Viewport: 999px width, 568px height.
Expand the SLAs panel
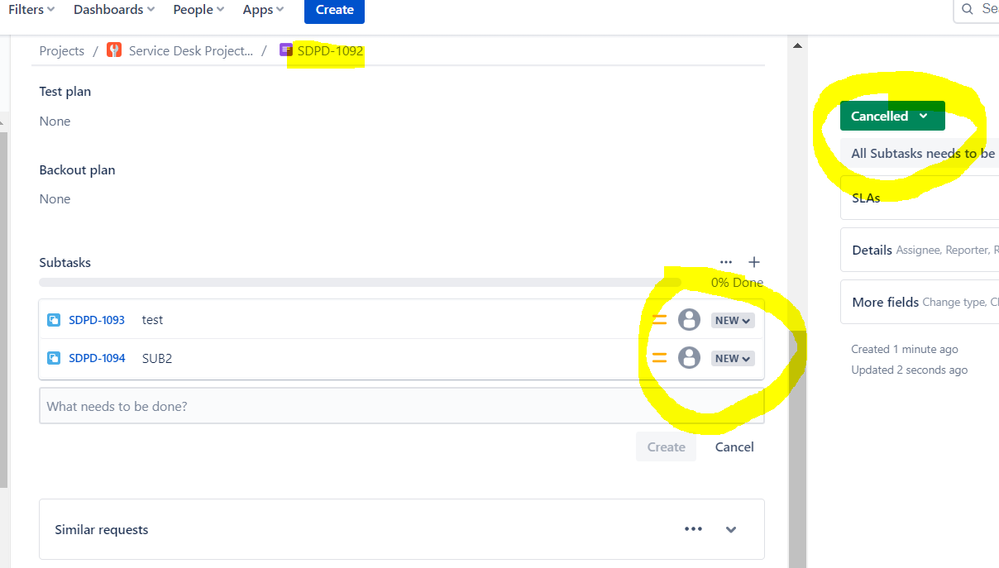click(919, 198)
